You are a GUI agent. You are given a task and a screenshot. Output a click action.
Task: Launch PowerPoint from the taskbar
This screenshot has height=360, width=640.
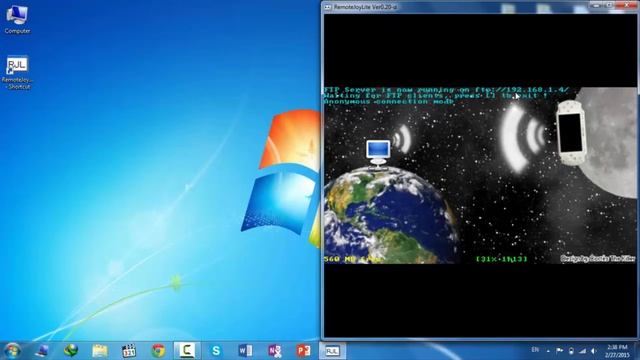pos(303,351)
